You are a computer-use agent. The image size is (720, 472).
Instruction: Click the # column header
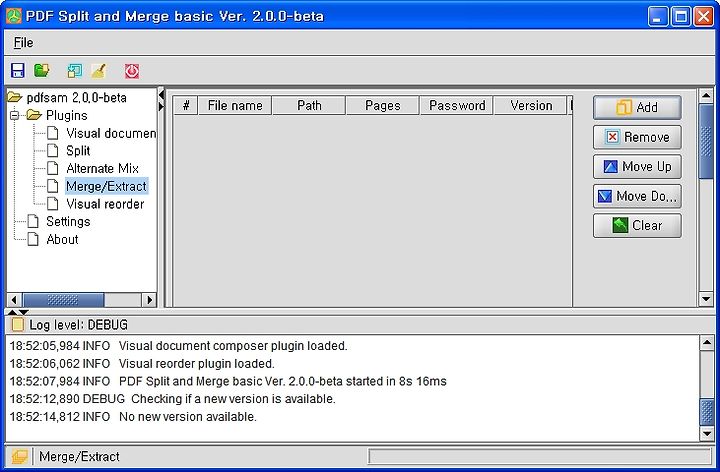pyautogui.click(x=186, y=106)
